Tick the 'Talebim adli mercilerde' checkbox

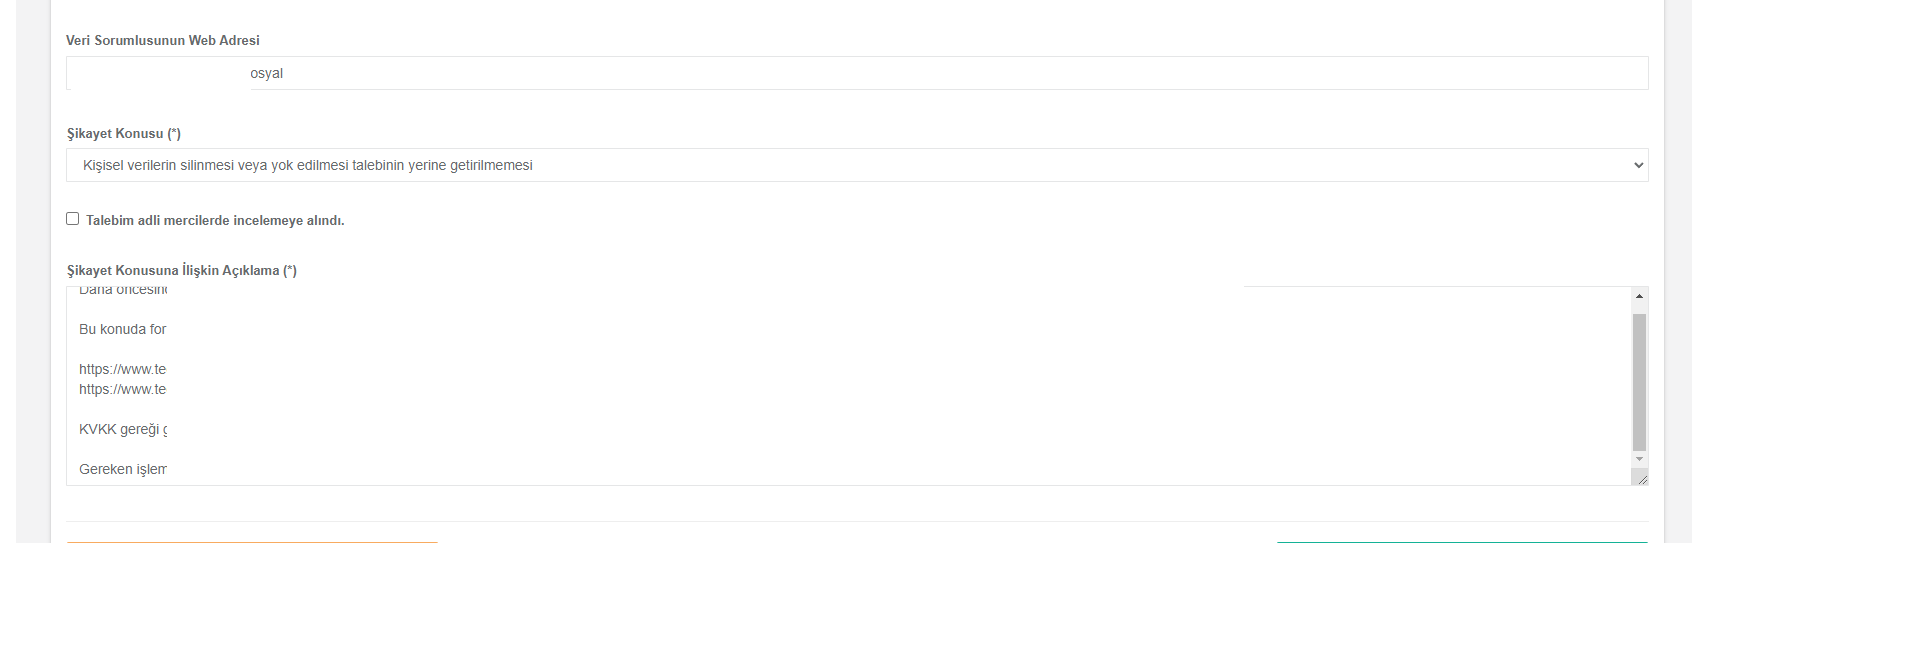[x=72, y=219]
